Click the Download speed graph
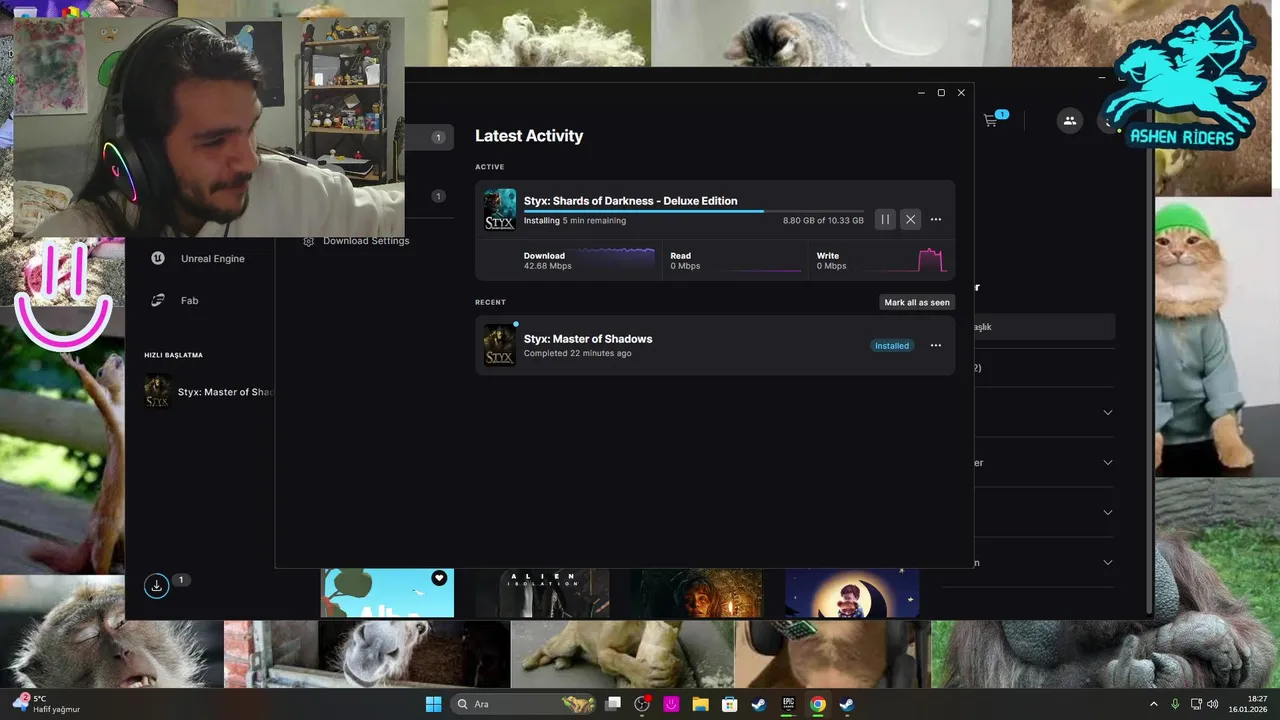Screen dimensions: 1280x720 point(616,260)
